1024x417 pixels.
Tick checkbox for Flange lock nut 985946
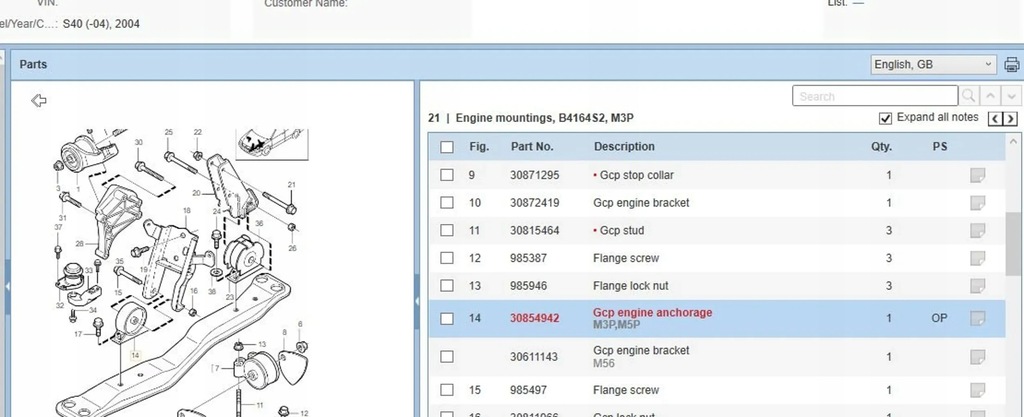tap(447, 286)
